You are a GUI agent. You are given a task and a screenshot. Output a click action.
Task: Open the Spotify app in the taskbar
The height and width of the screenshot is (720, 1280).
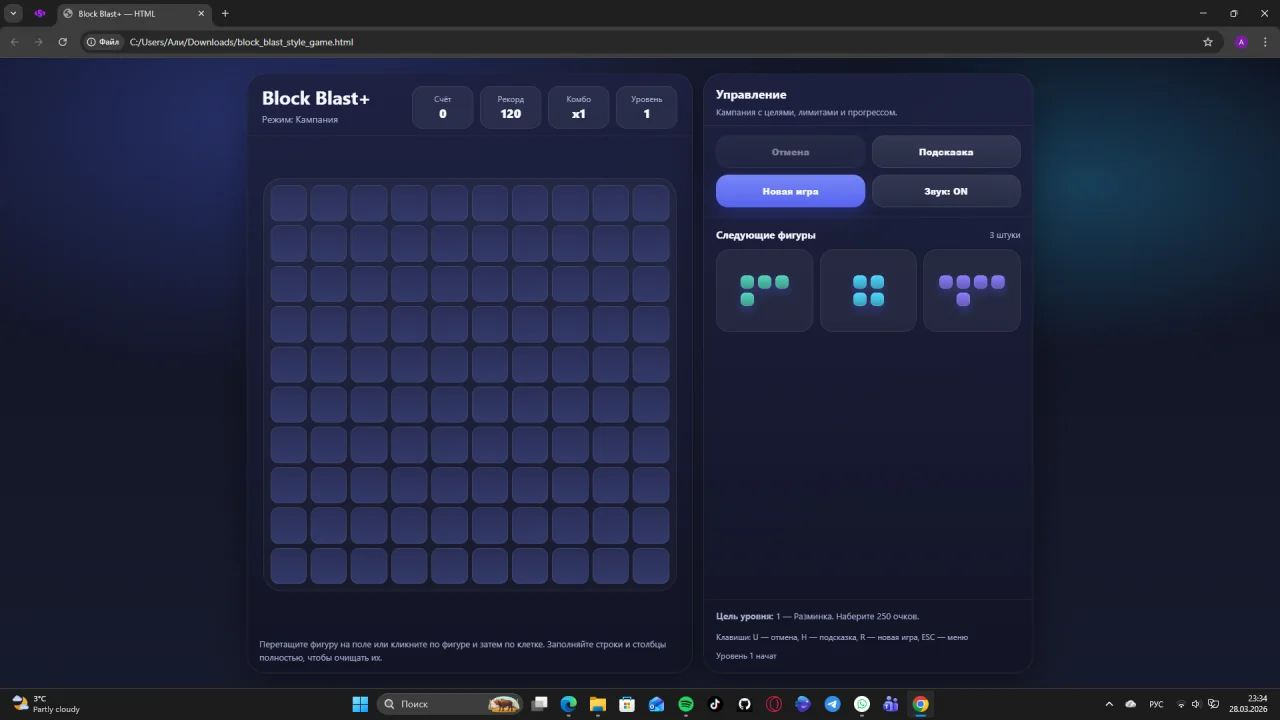(x=686, y=704)
